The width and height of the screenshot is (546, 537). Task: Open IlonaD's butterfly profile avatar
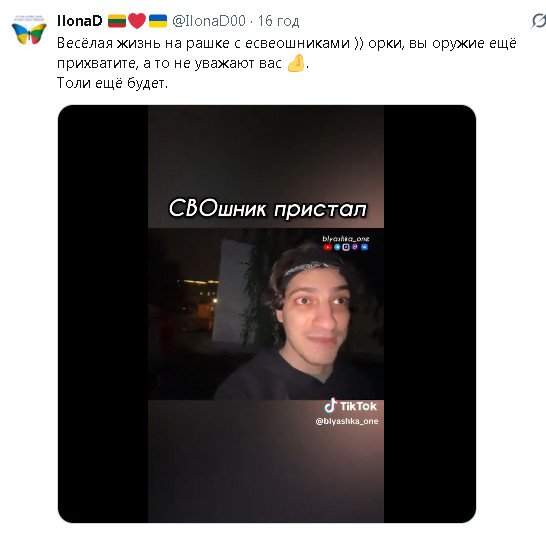[x=29, y=30]
